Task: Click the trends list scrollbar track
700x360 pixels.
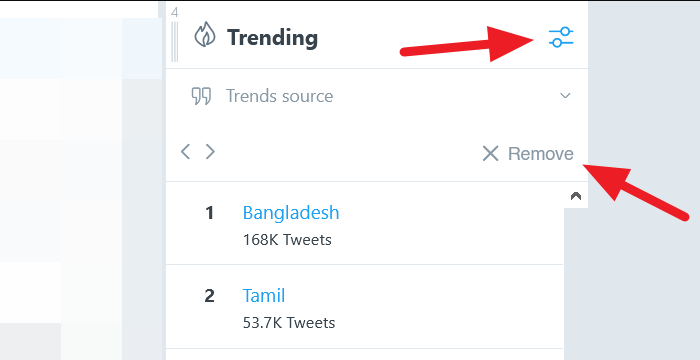Action: click(576, 284)
